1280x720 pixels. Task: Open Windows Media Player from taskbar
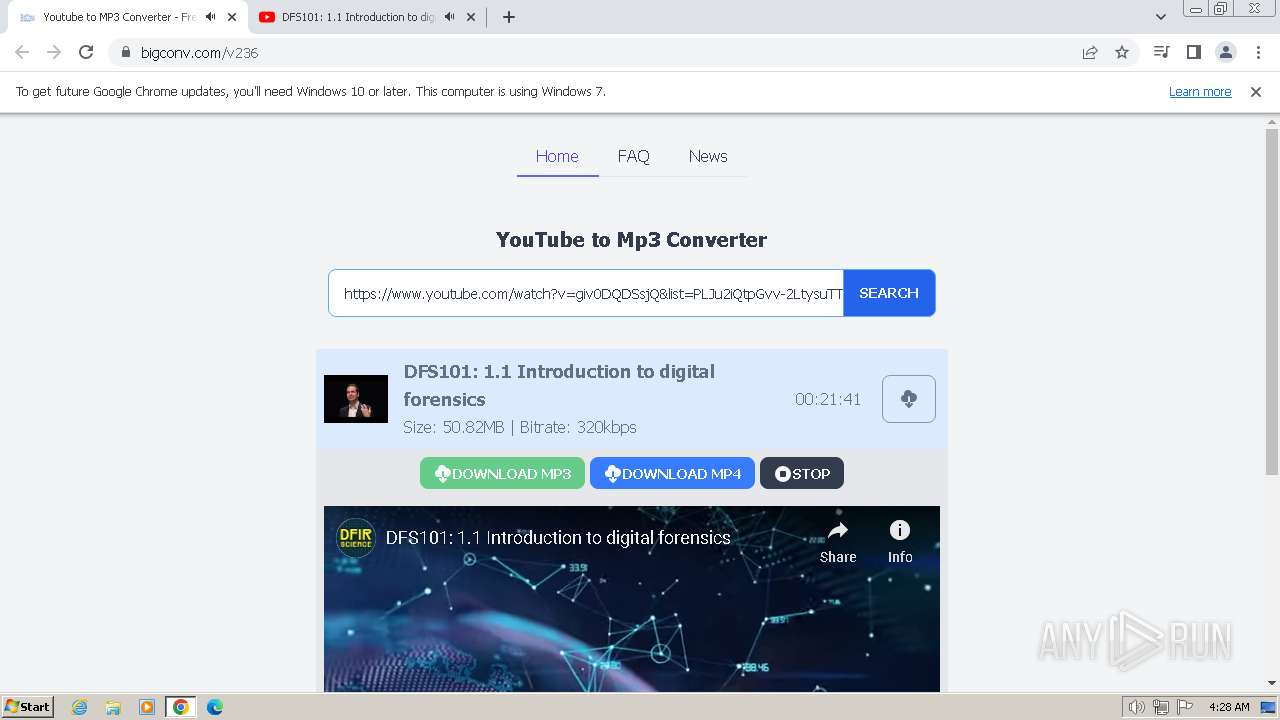tap(147, 707)
